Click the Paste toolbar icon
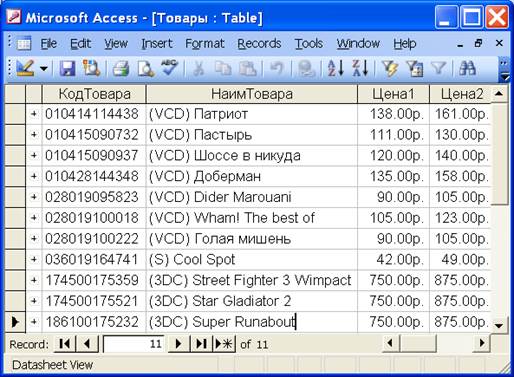This screenshot has height=377, width=514. 248,69
